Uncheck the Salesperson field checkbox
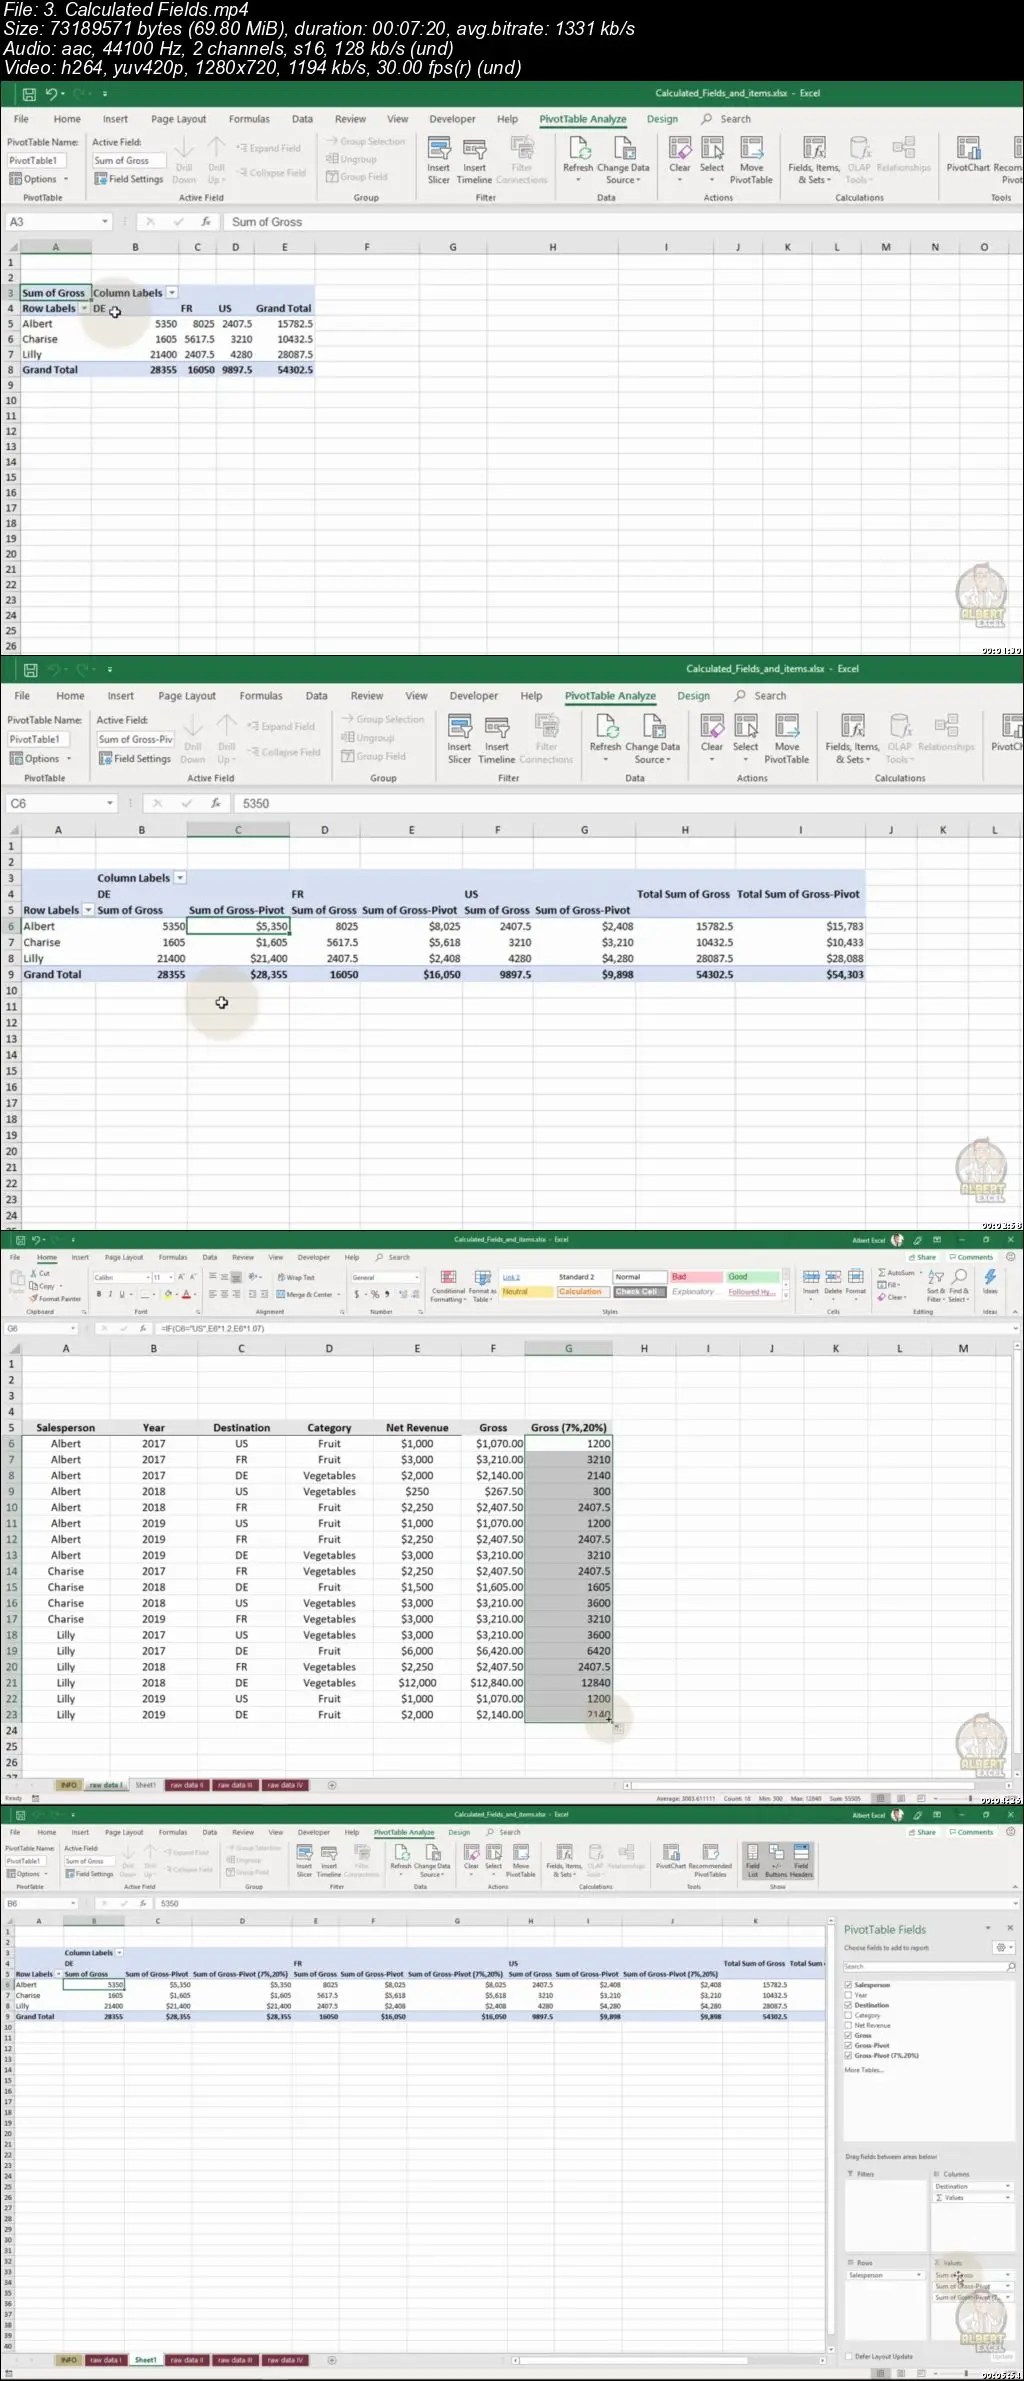This screenshot has width=1024, height=2381. [848, 1985]
